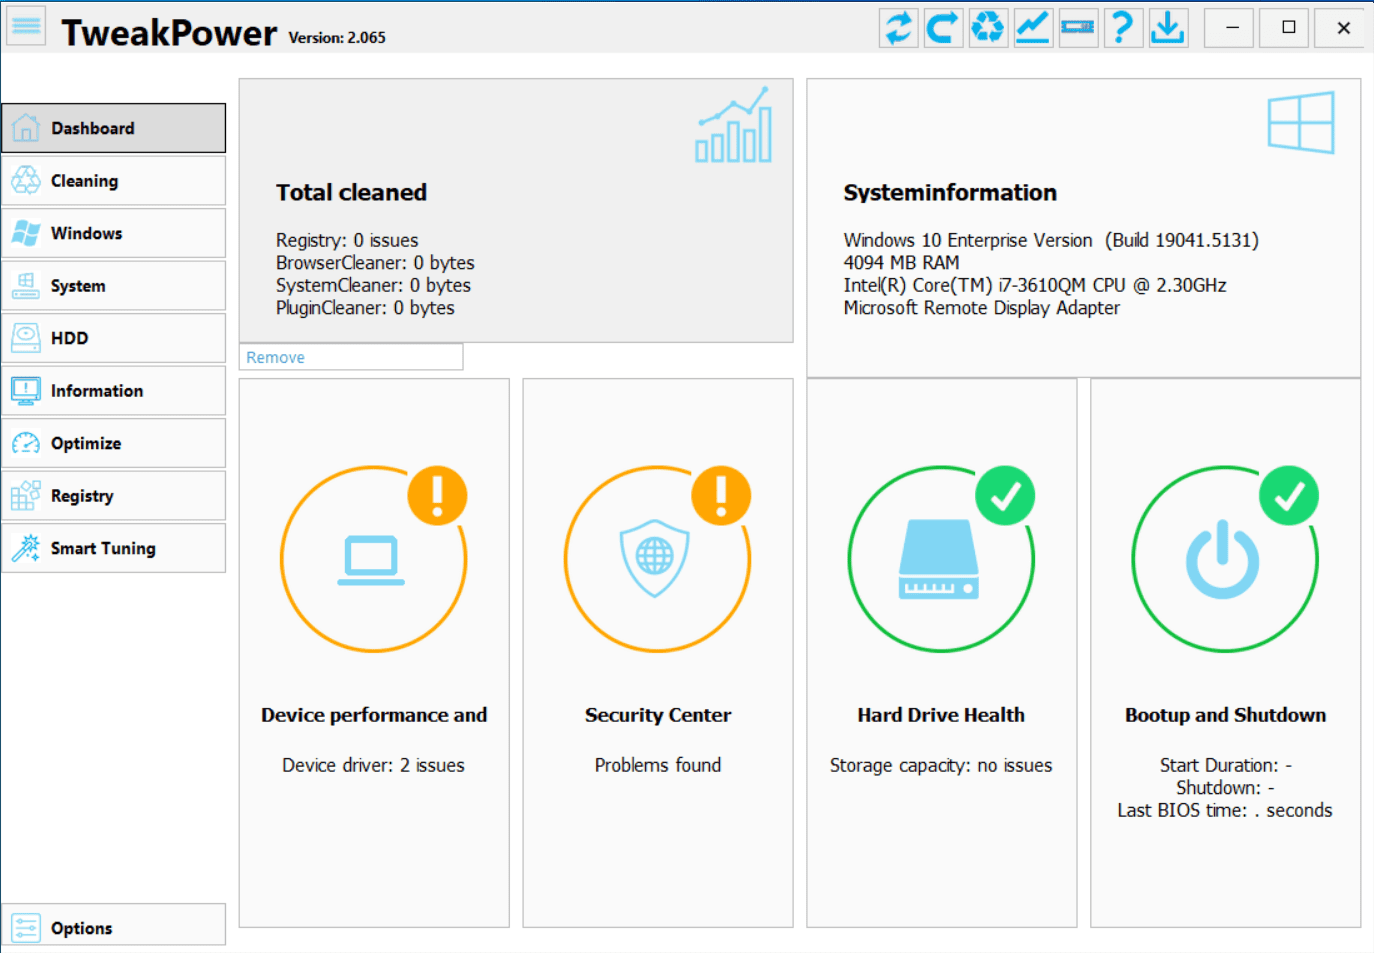Screen dimensions: 1374x953
Task: Click the "Systeminformation" heading
Action: click(x=950, y=192)
